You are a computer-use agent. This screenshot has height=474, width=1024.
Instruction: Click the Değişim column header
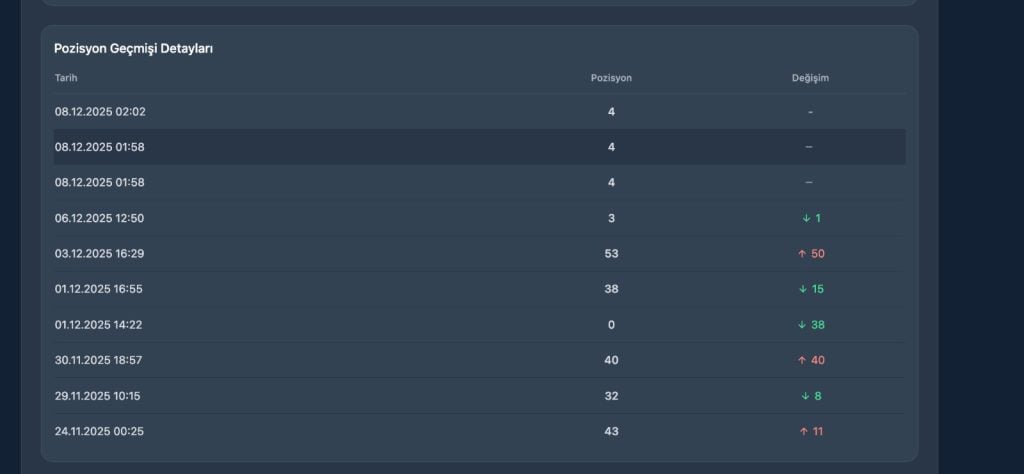(810, 78)
